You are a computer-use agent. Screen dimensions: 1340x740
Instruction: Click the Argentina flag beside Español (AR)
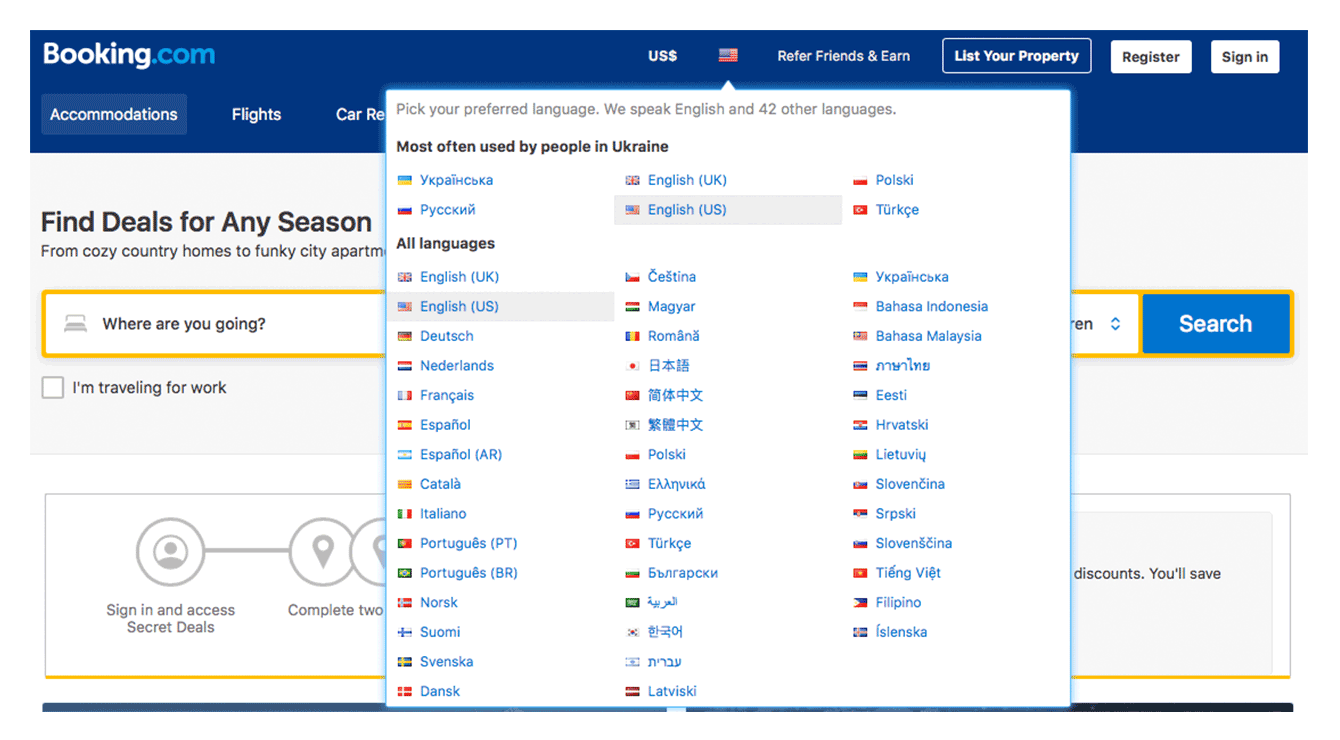point(405,455)
